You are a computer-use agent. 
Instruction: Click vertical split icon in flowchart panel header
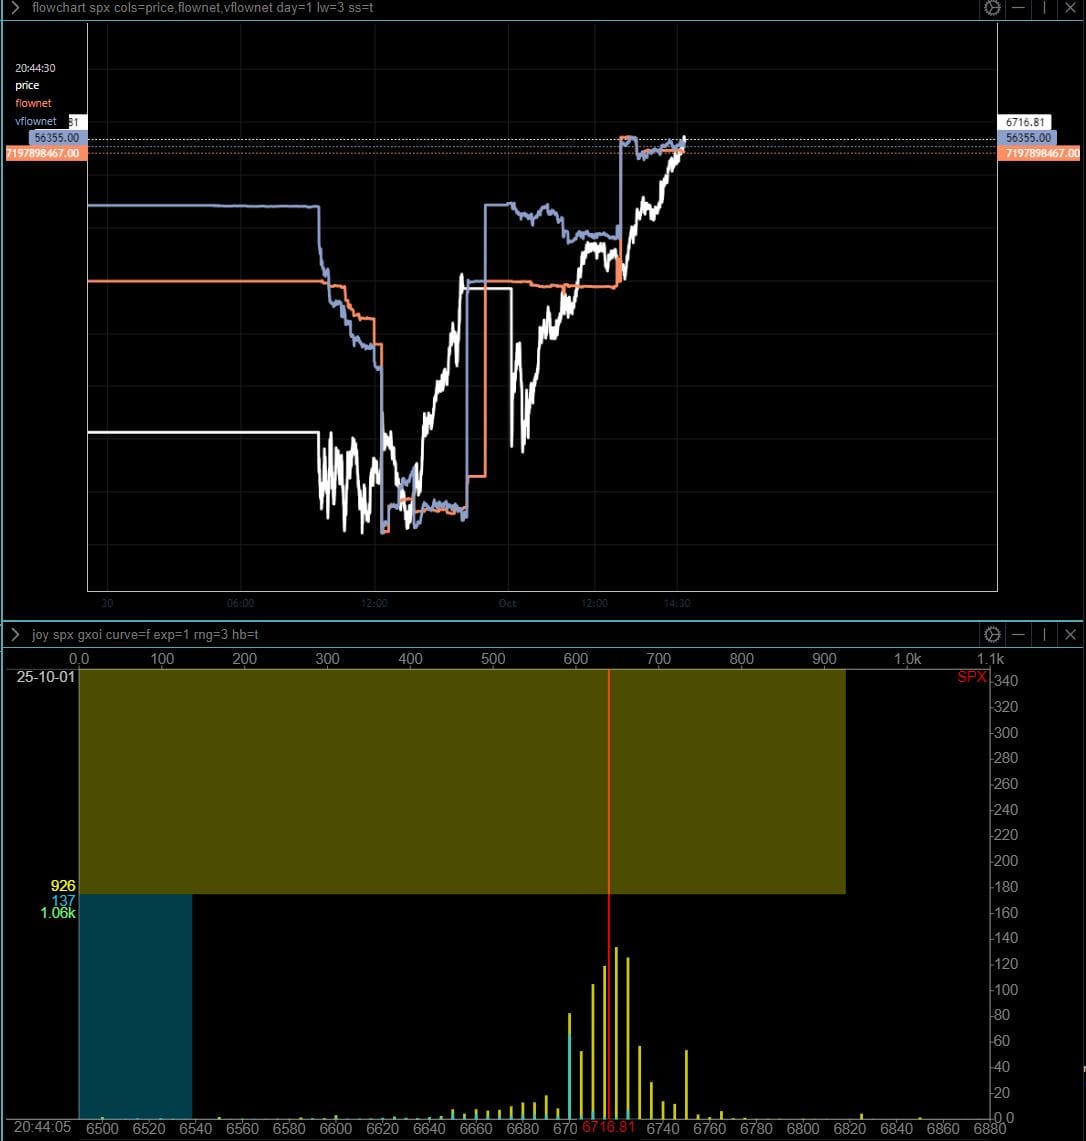(1044, 8)
